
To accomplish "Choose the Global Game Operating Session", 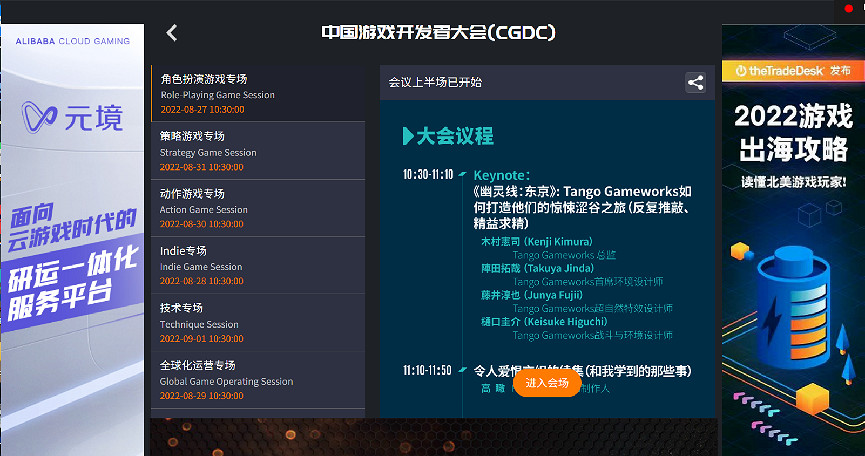I will pyautogui.click(x=258, y=380).
